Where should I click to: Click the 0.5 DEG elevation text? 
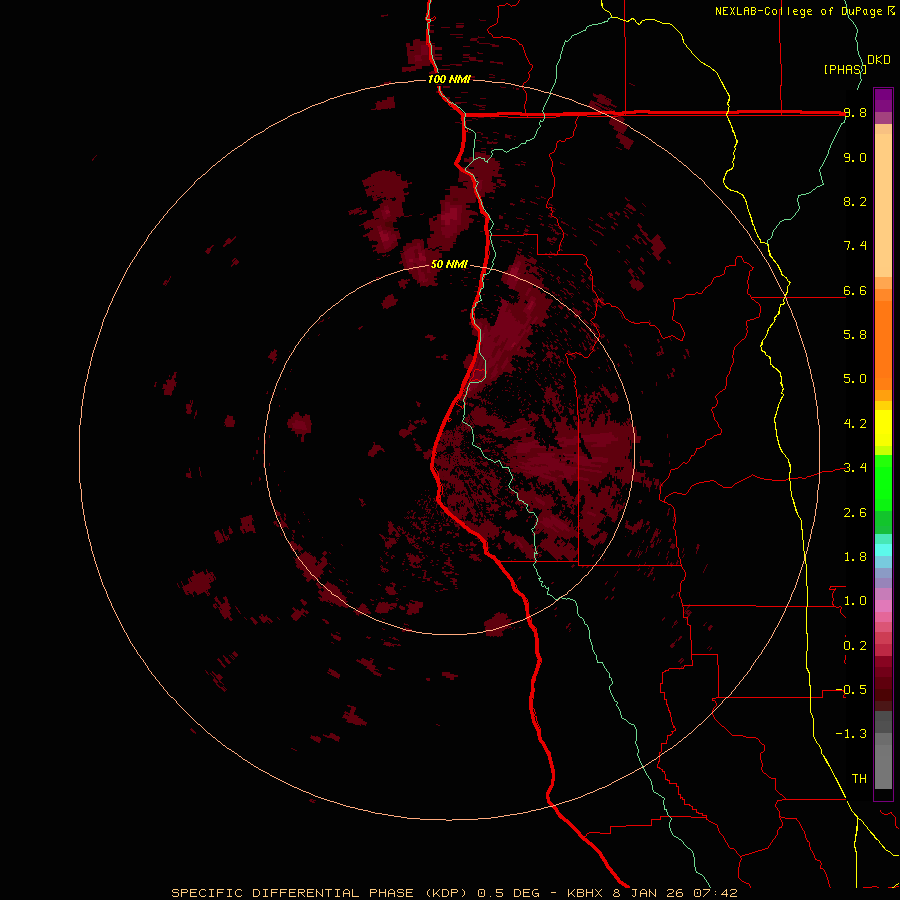pos(509,893)
